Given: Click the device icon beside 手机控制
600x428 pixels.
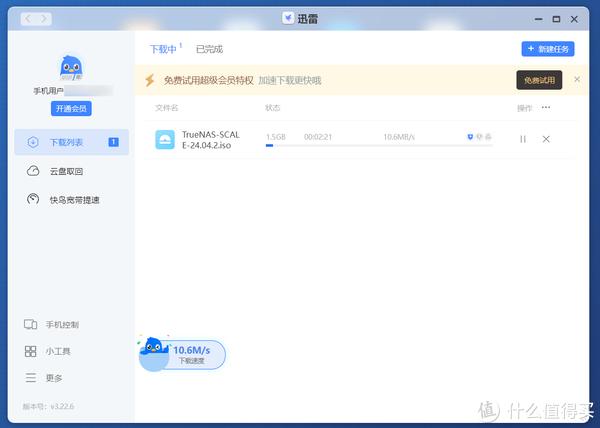Looking at the screenshot, I should point(31,325).
